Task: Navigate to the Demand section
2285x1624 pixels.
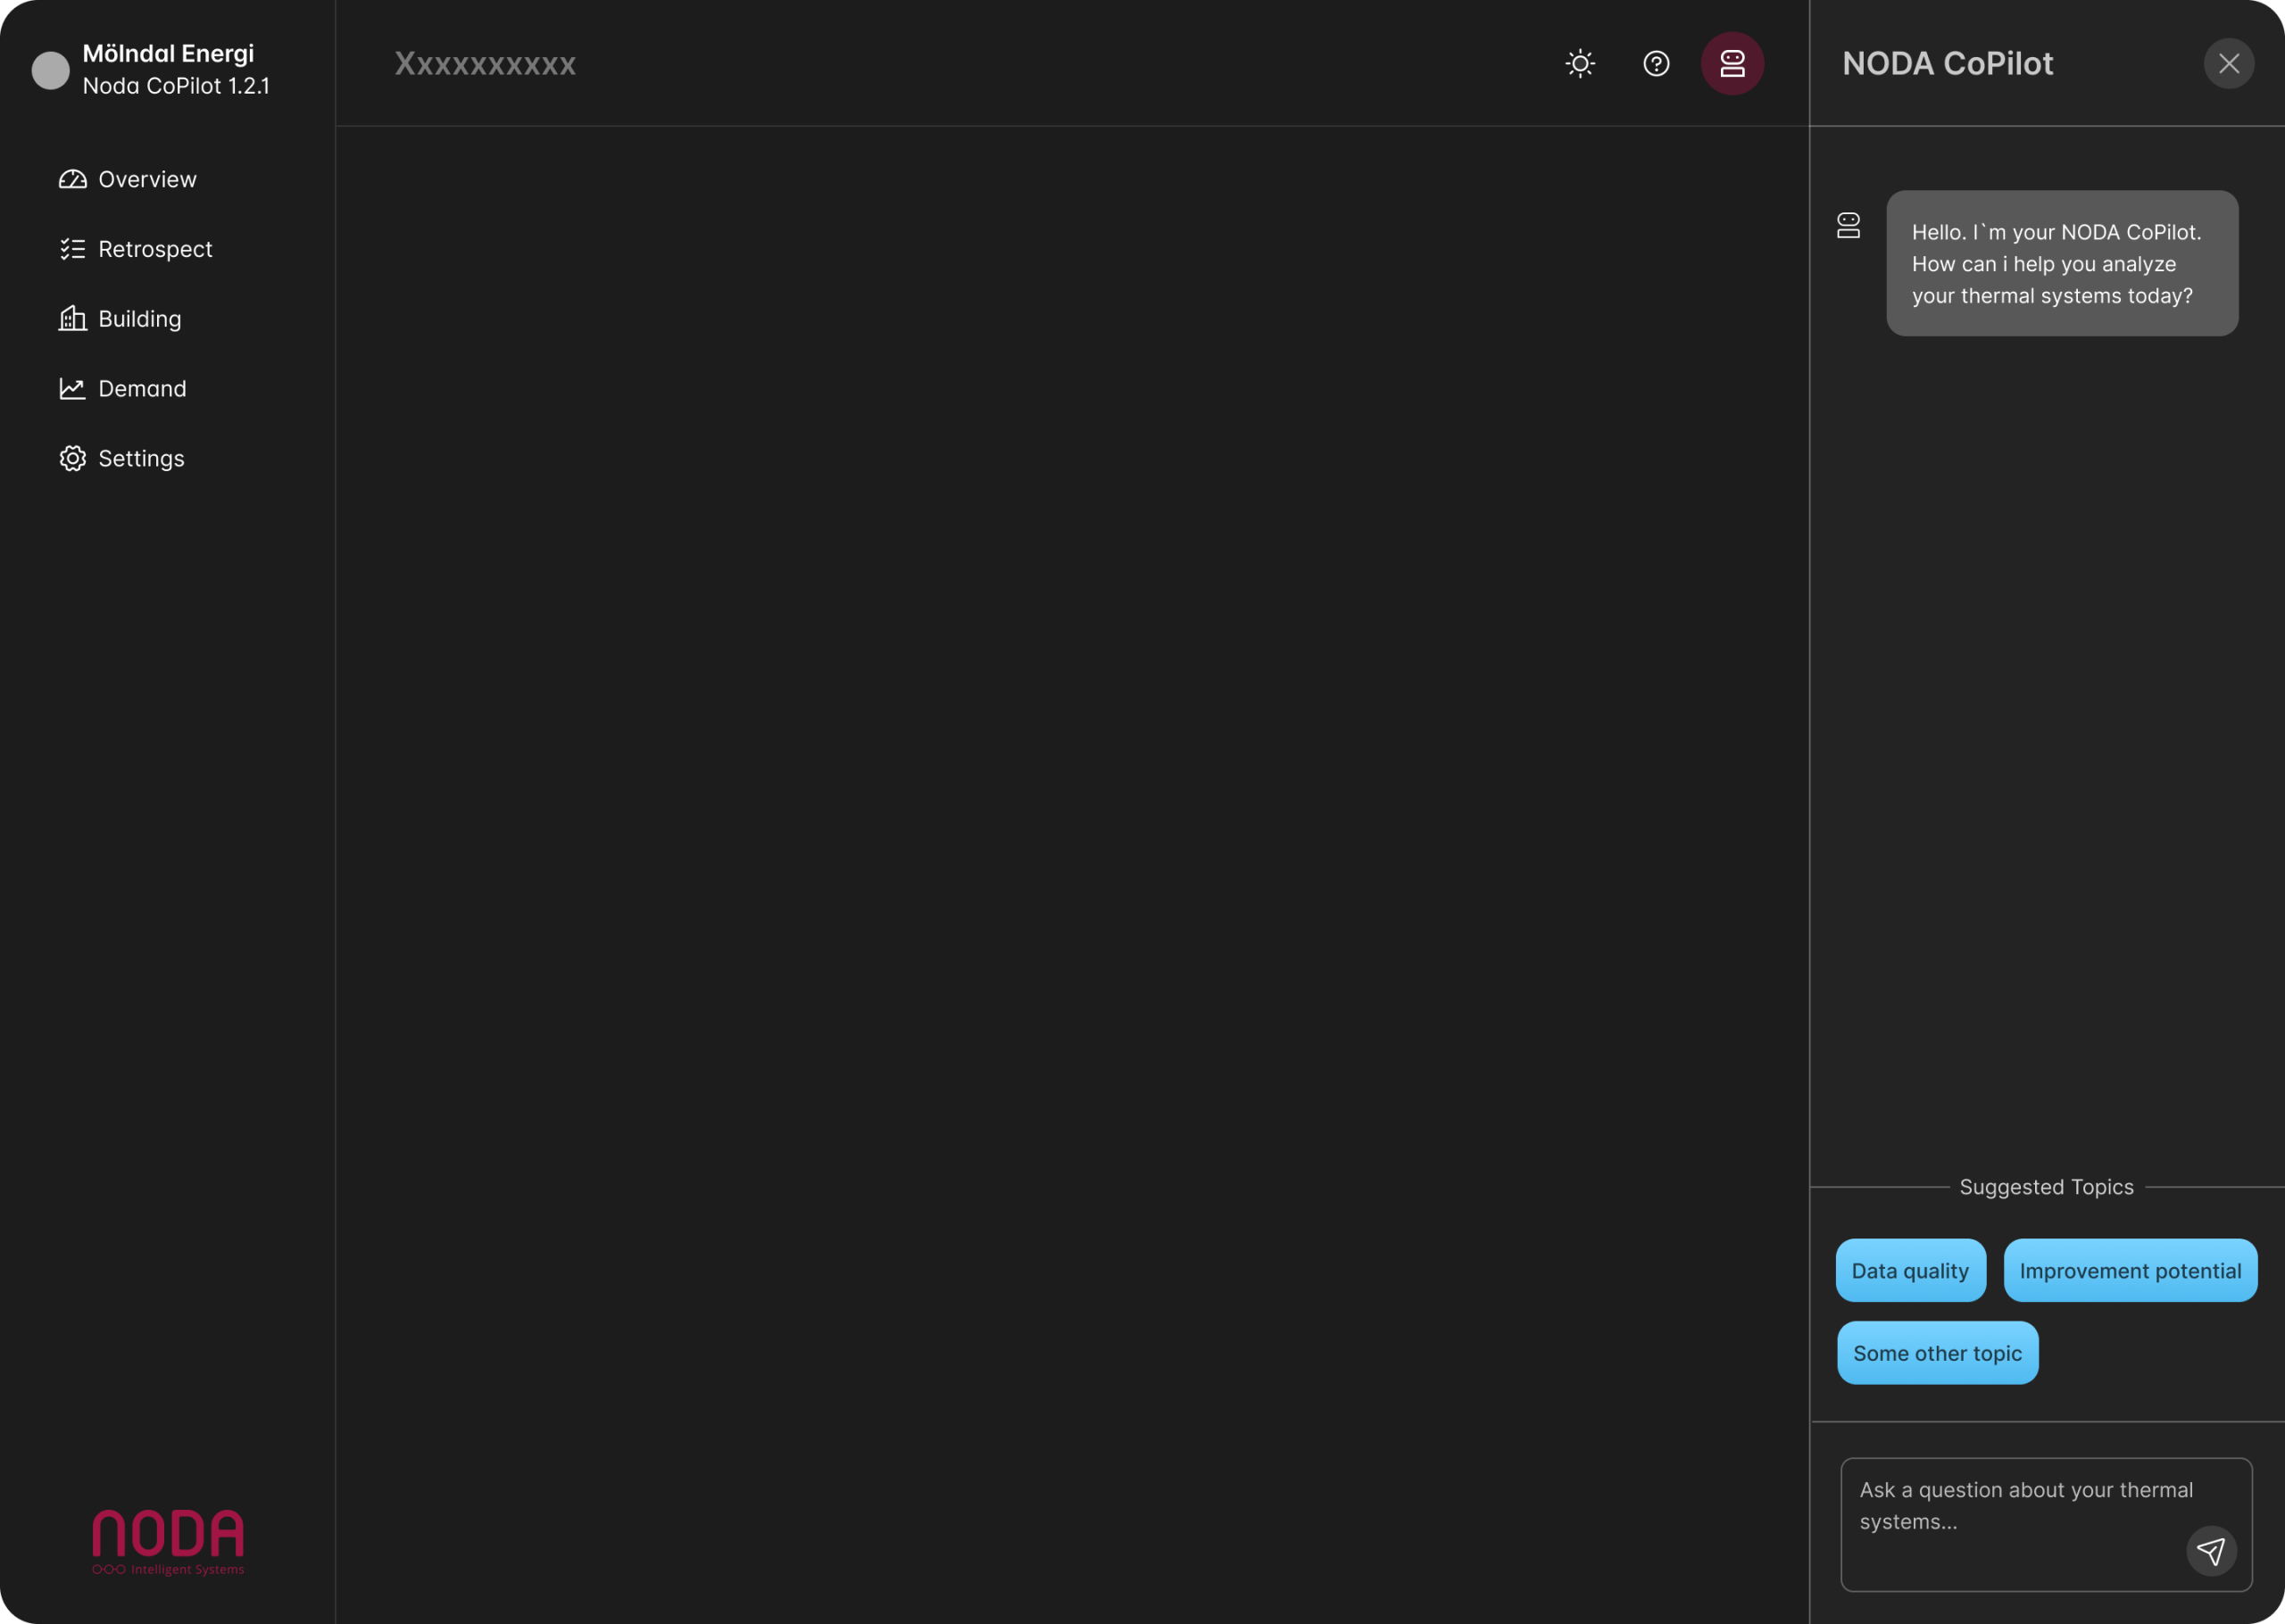Action: tap(142, 389)
